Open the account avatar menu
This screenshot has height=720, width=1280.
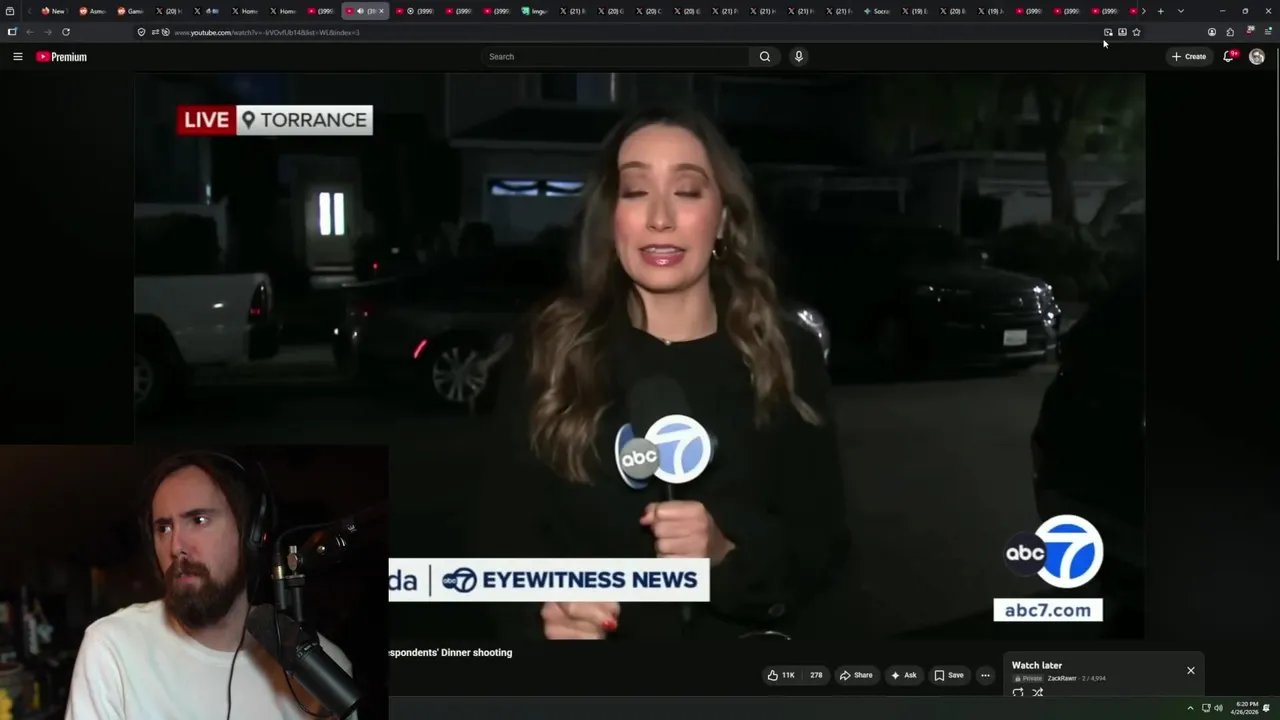click(1257, 57)
